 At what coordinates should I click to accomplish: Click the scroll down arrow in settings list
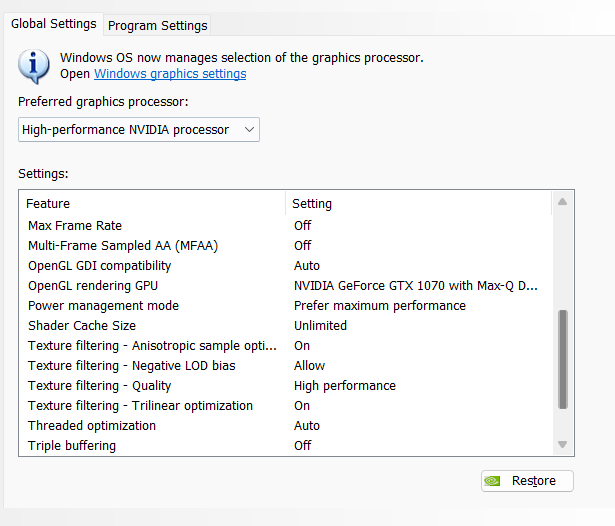click(562, 444)
